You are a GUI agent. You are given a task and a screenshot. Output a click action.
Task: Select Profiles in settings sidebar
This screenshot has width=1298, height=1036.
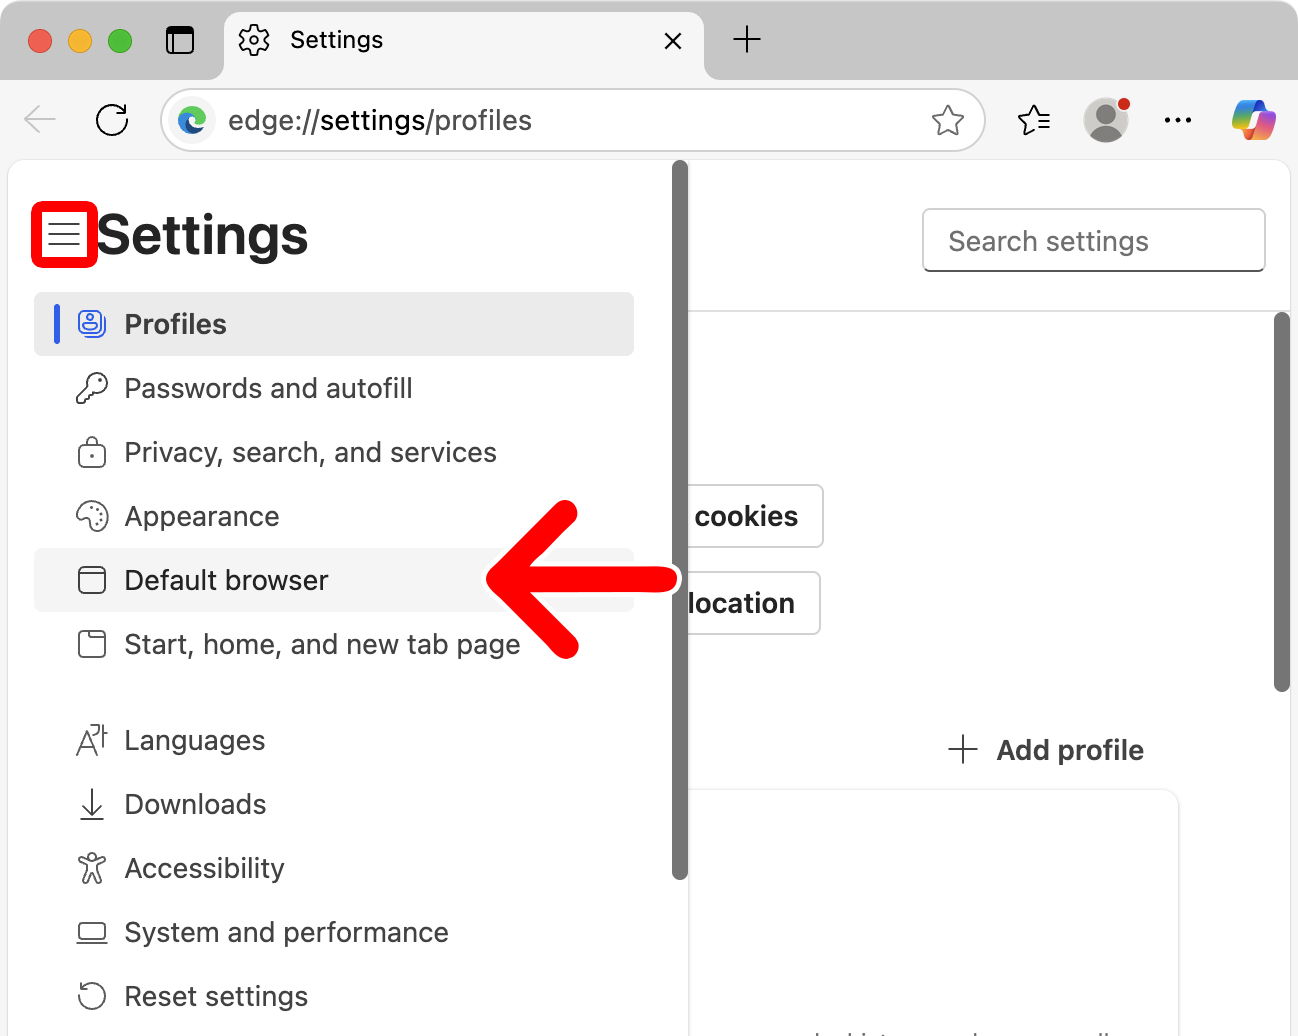click(175, 324)
